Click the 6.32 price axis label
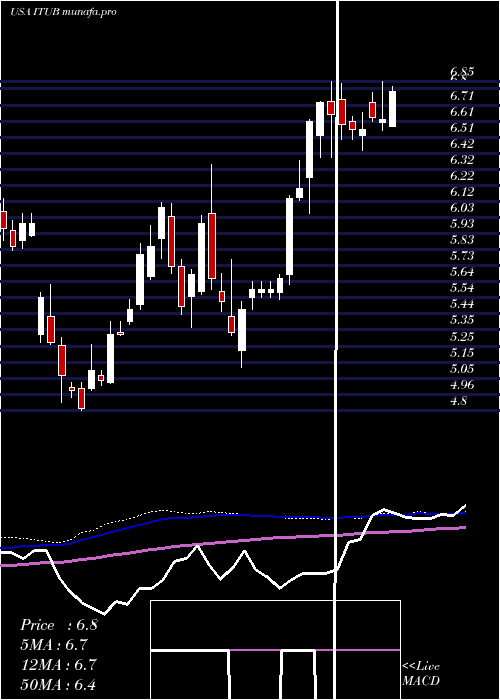Viewport: 500px width, 700px height. coord(462,160)
